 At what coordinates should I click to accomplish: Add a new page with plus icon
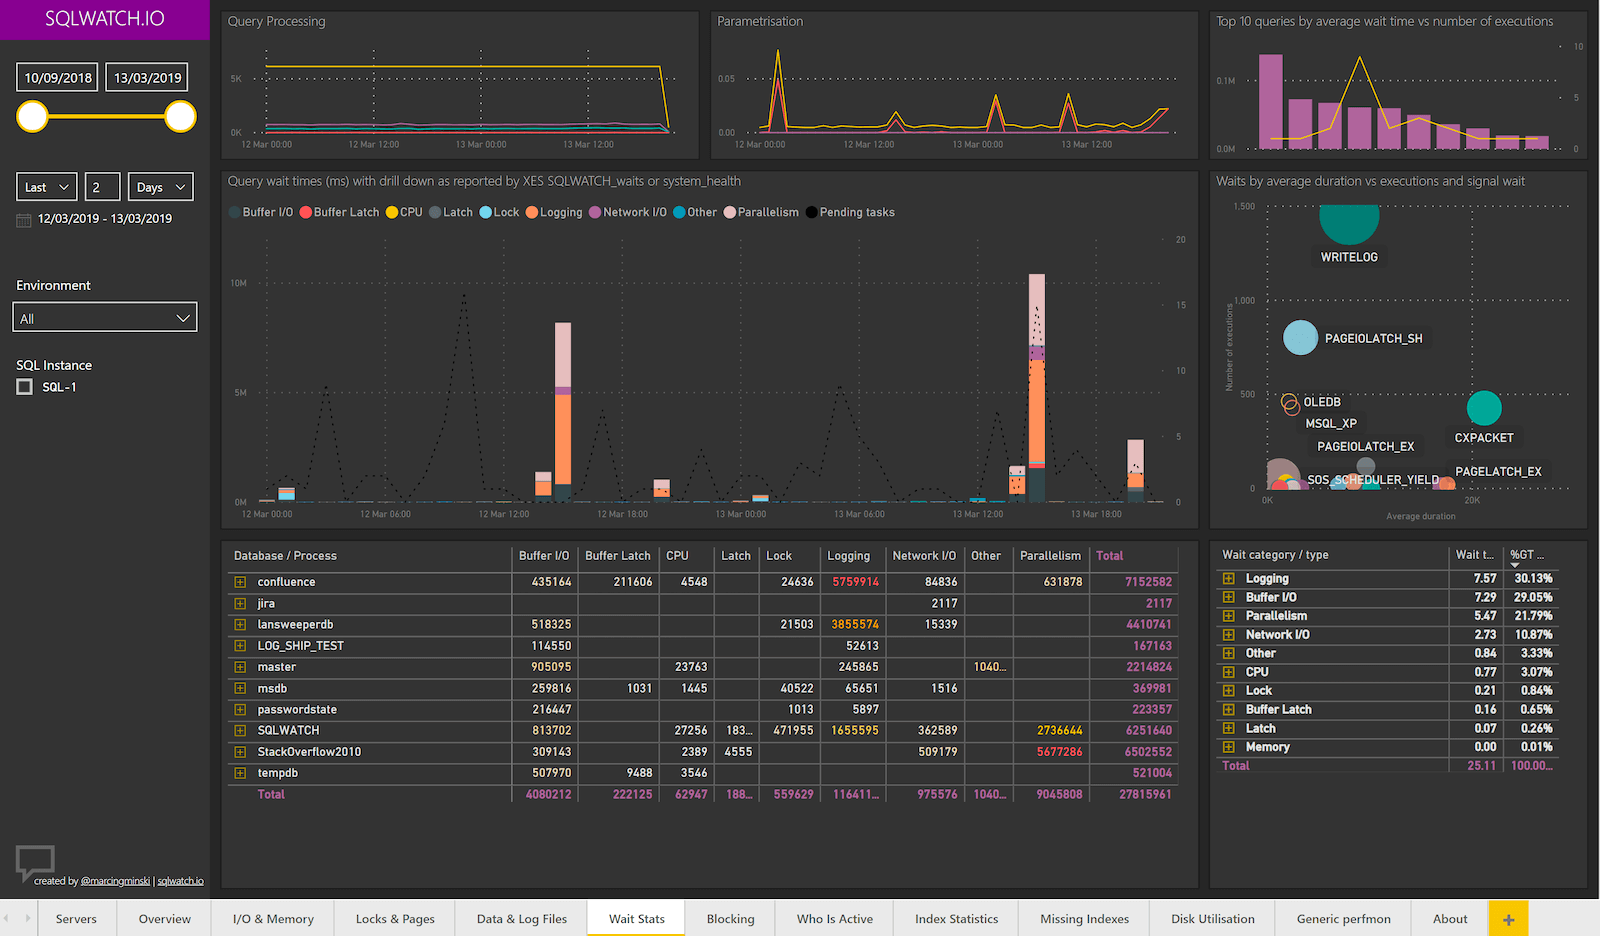pyautogui.click(x=1508, y=919)
